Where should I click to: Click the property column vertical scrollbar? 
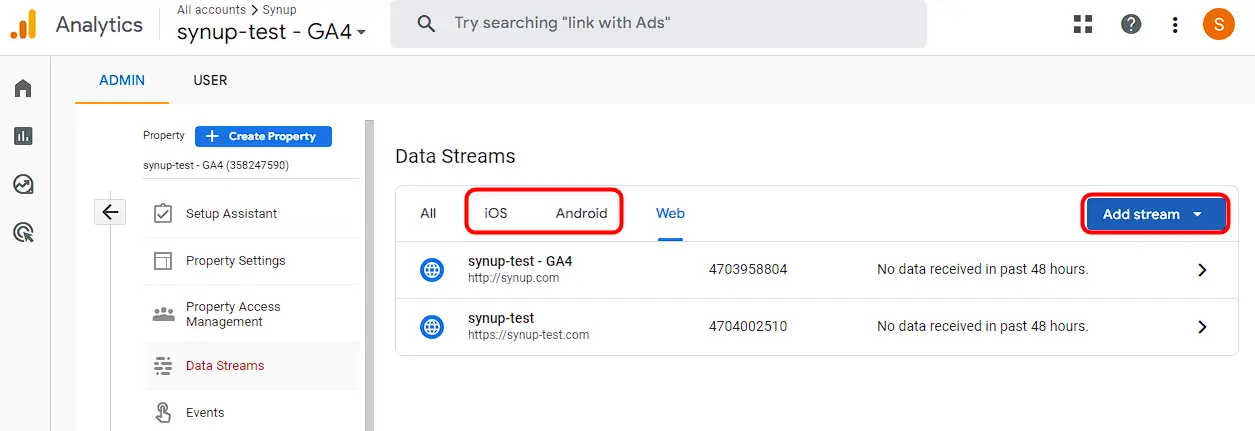[x=369, y=275]
